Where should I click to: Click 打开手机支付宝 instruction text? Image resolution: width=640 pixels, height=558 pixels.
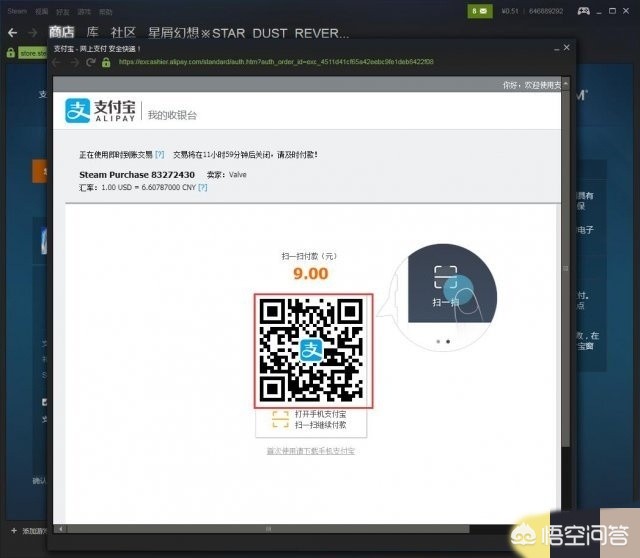click(320, 414)
